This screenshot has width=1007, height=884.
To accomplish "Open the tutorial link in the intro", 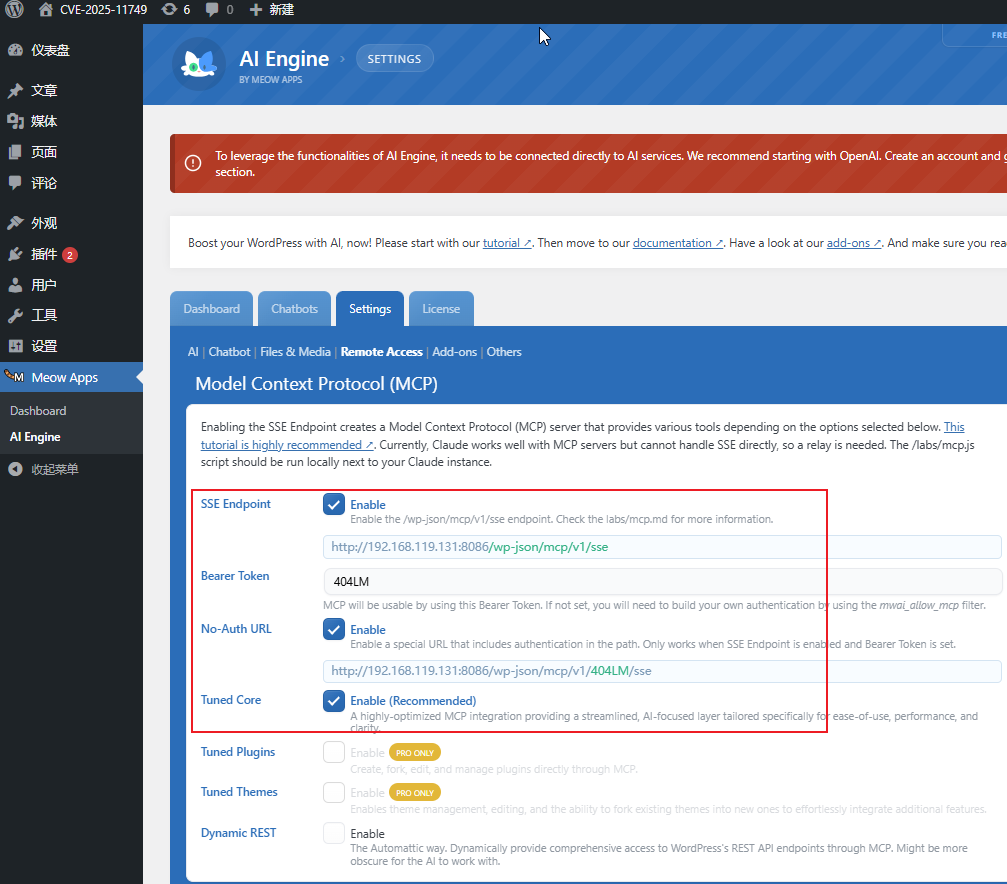I will coord(507,243).
